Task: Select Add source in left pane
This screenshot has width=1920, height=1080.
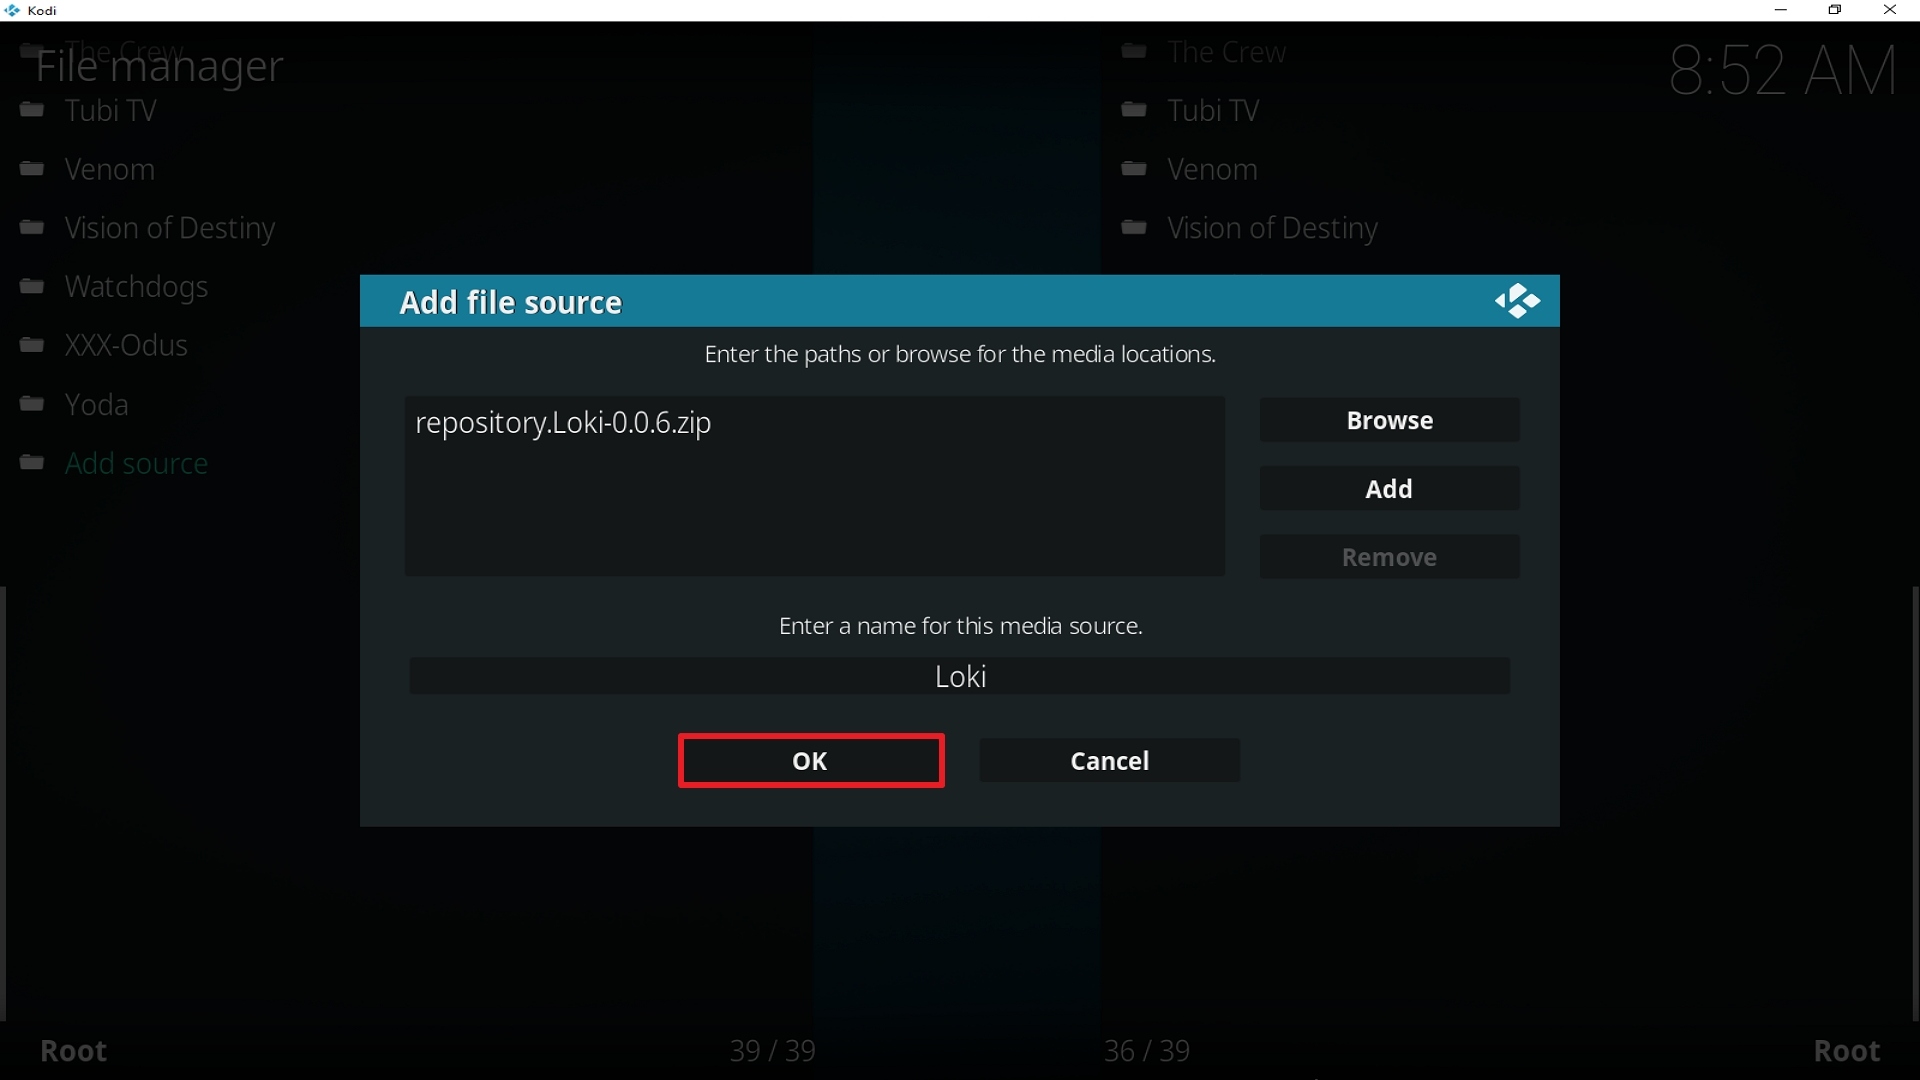Action: [137, 464]
